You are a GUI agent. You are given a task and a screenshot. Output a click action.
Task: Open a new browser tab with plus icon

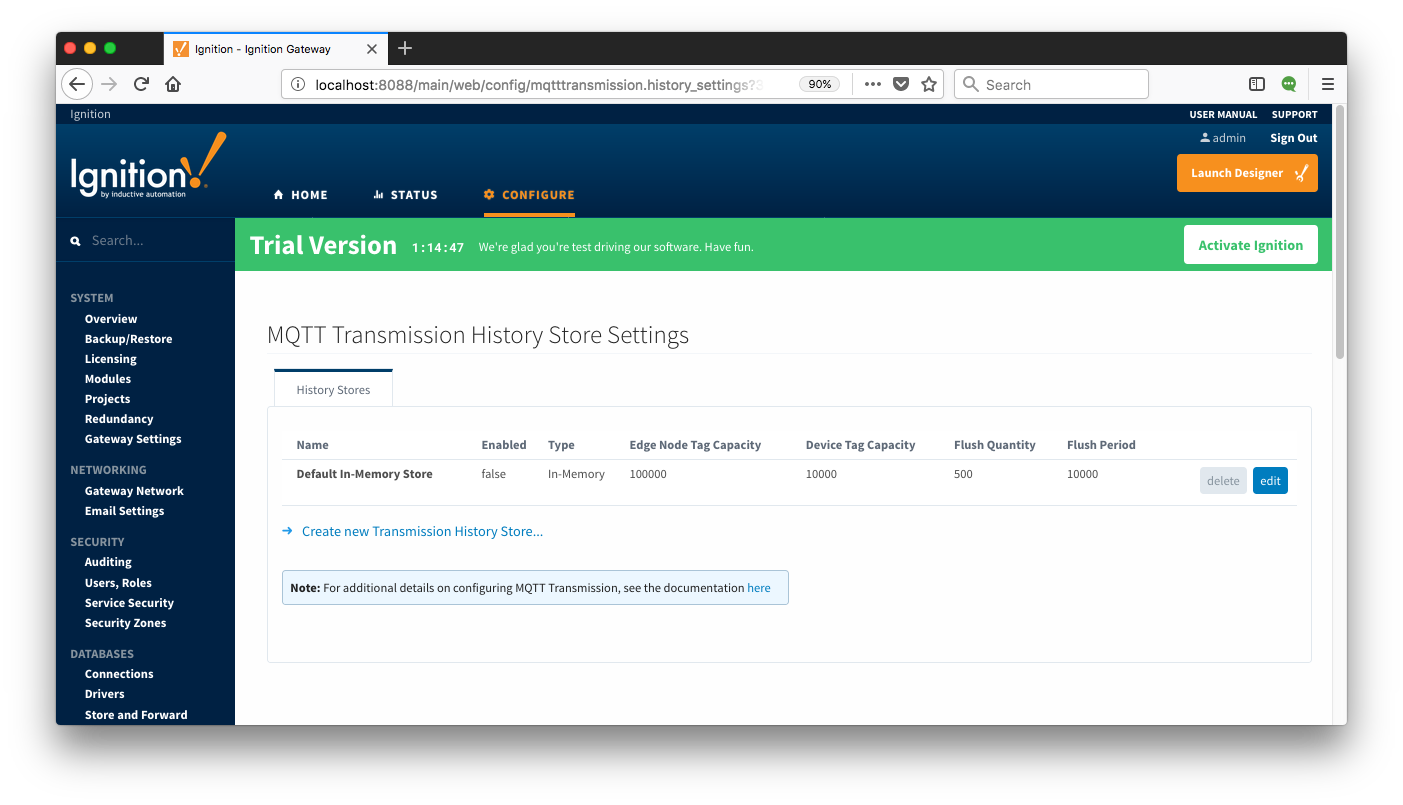[405, 48]
